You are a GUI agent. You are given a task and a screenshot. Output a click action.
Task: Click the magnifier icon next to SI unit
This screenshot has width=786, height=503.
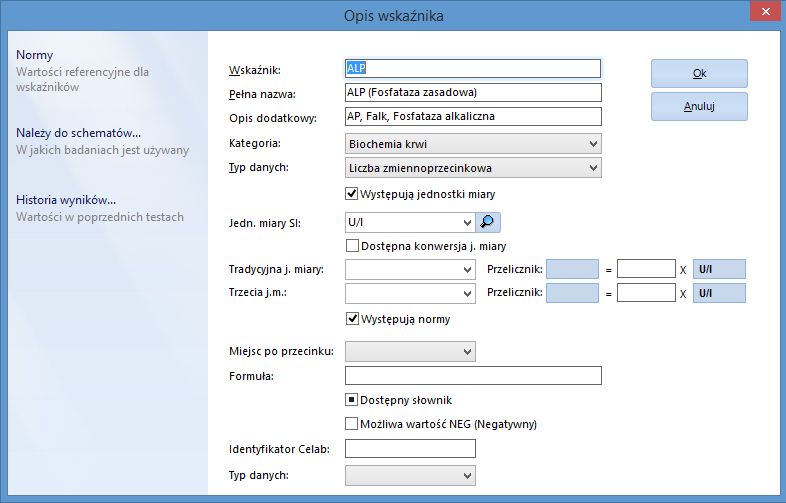pyautogui.click(x=488, y=222)
